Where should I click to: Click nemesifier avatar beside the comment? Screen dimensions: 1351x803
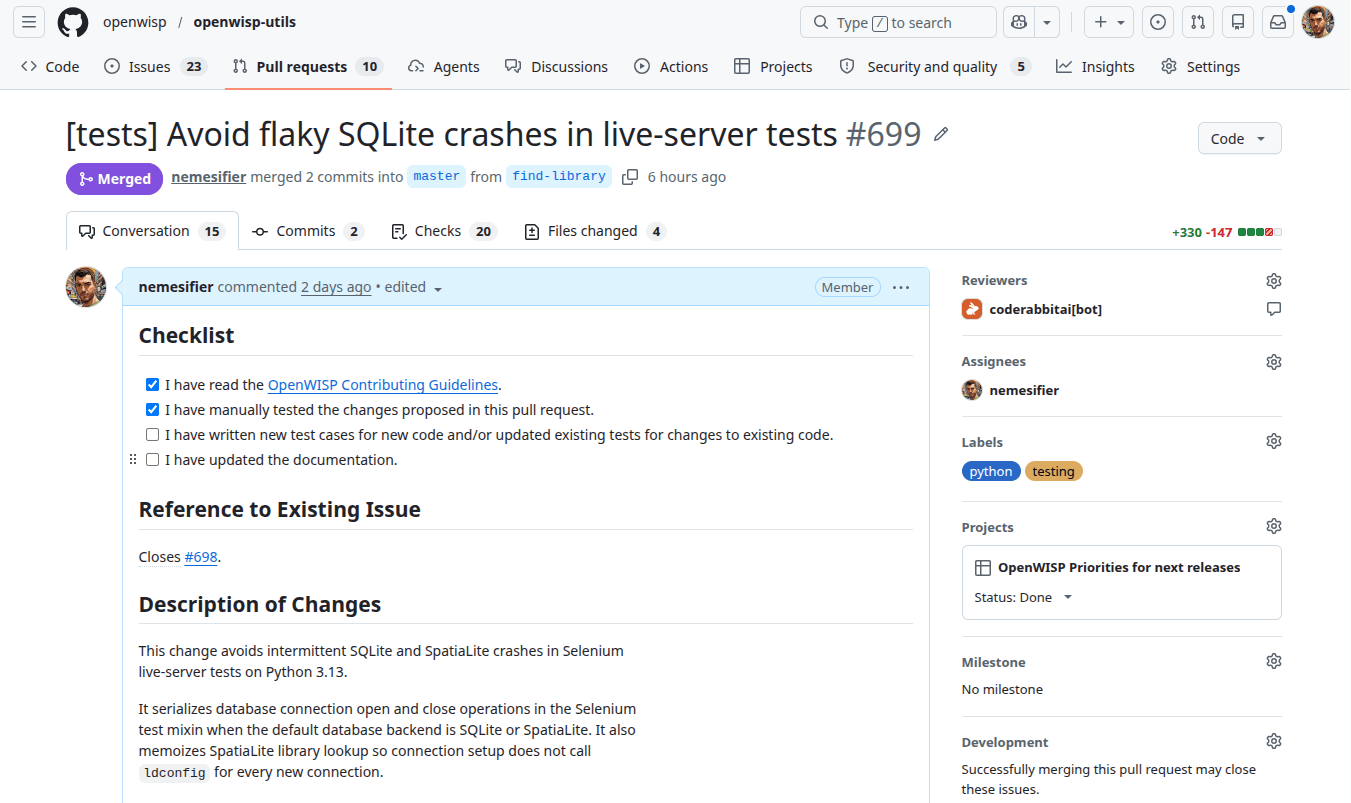[86, 287]
